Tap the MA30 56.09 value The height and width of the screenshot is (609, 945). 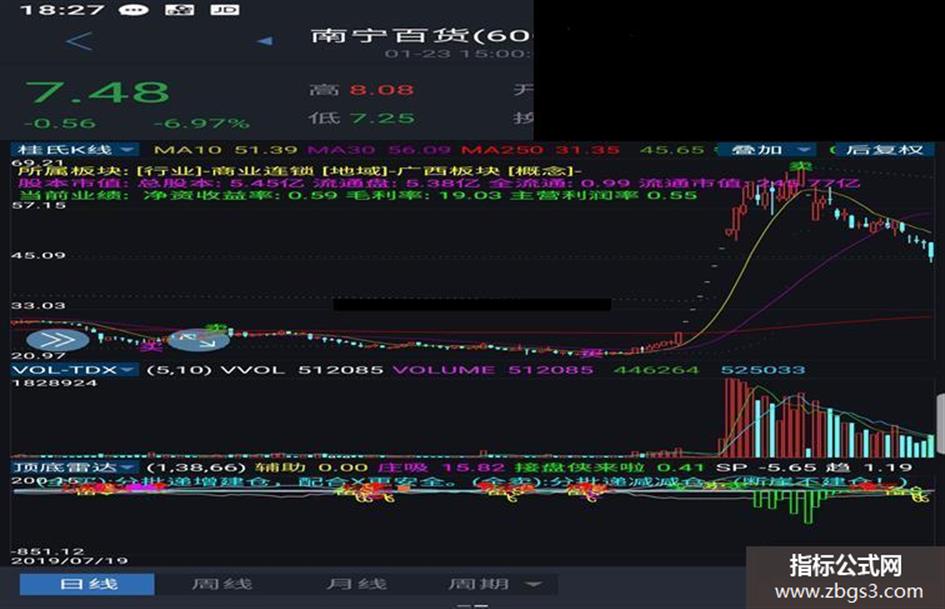click(379, 150)
